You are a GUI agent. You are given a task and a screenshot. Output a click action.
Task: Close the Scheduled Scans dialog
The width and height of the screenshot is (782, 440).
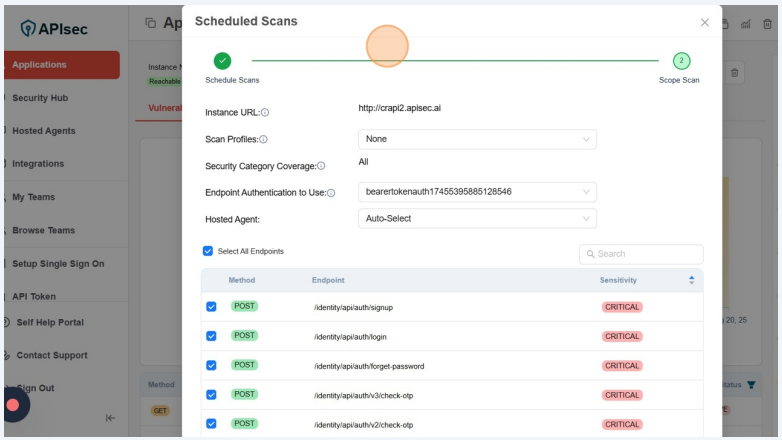[x=705, y=22]
